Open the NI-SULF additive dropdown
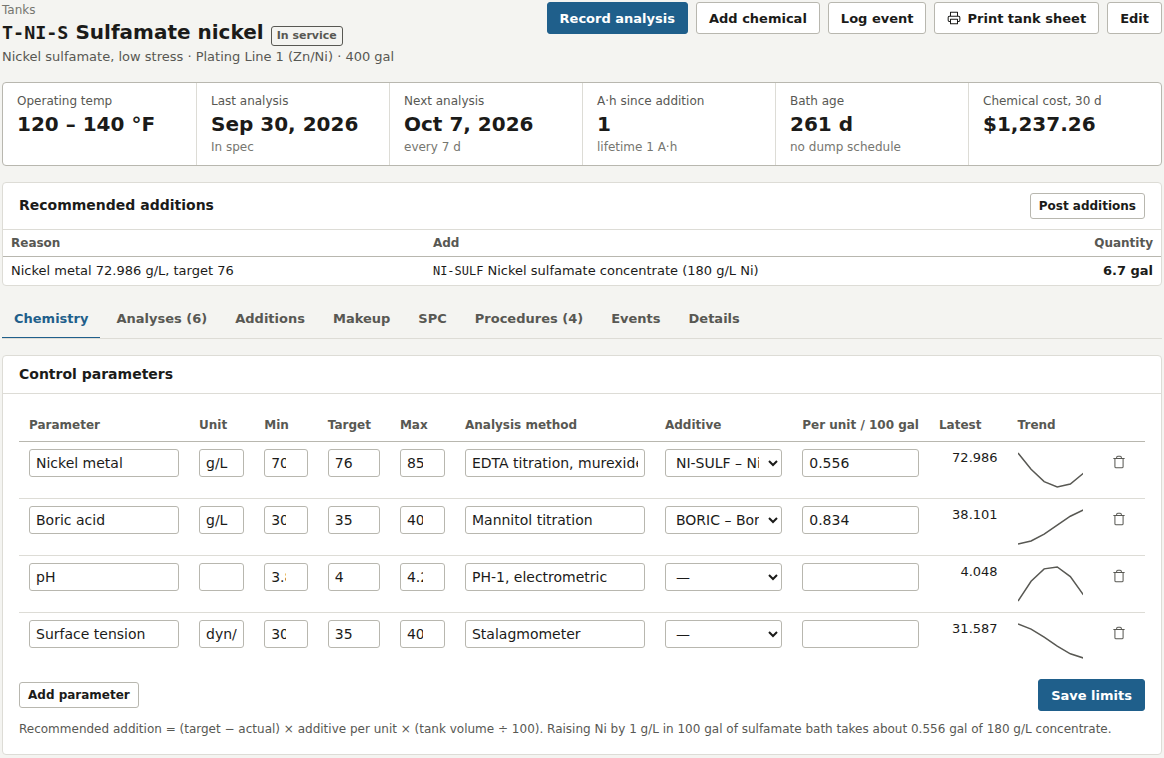This screenshot has height=758, width=1164. 723,463
